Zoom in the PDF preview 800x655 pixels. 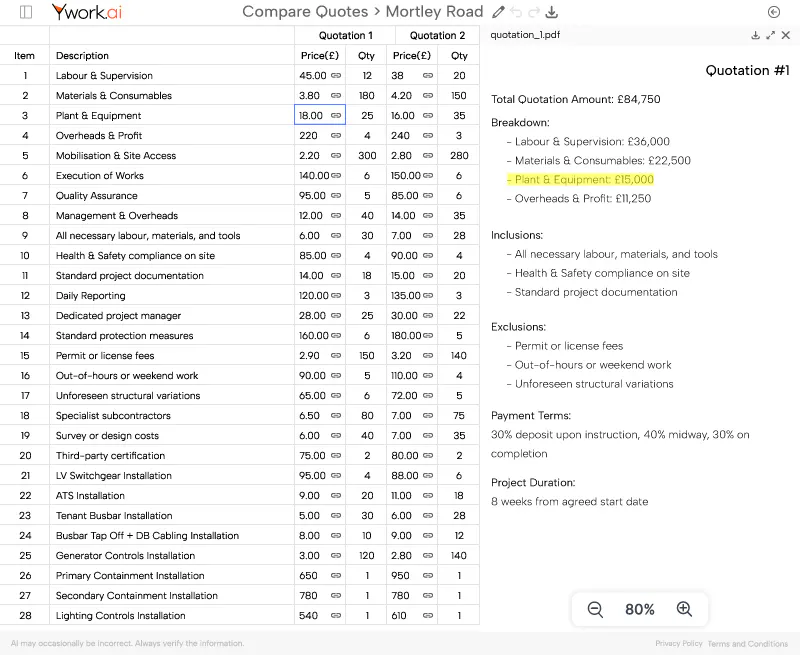pyautogui.click(x=684, y=609)
